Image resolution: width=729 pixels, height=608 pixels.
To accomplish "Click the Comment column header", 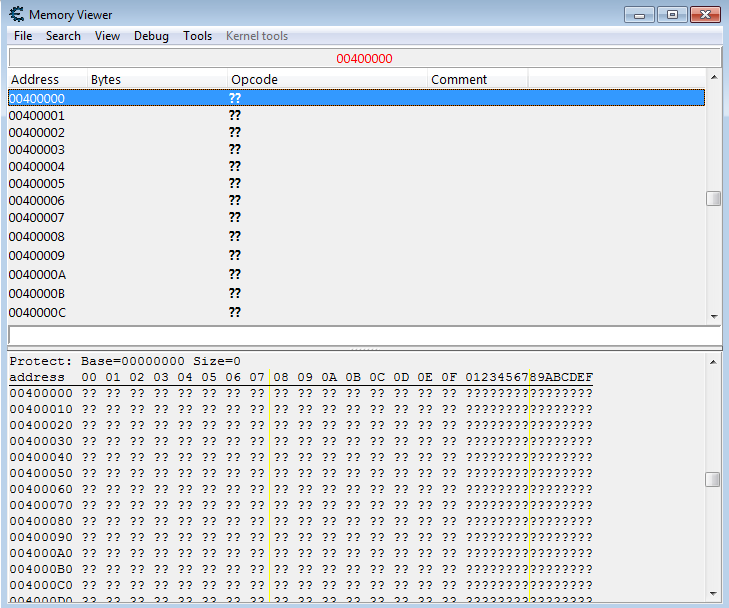I will click(477, 79).
